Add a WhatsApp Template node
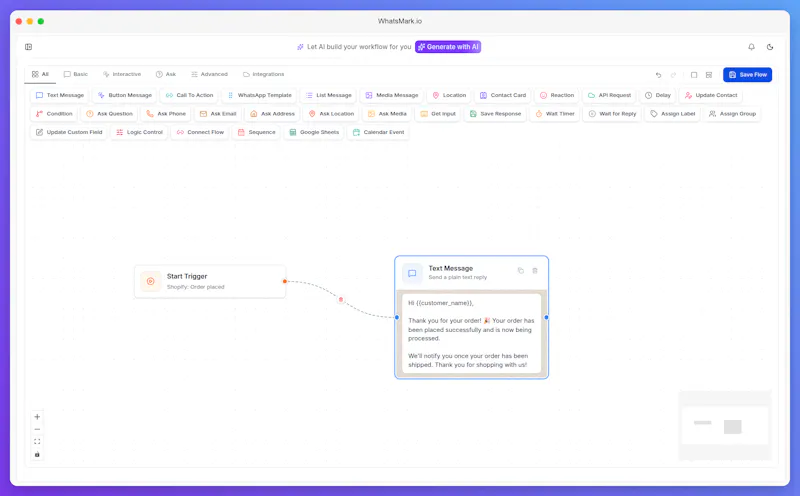 259,95
